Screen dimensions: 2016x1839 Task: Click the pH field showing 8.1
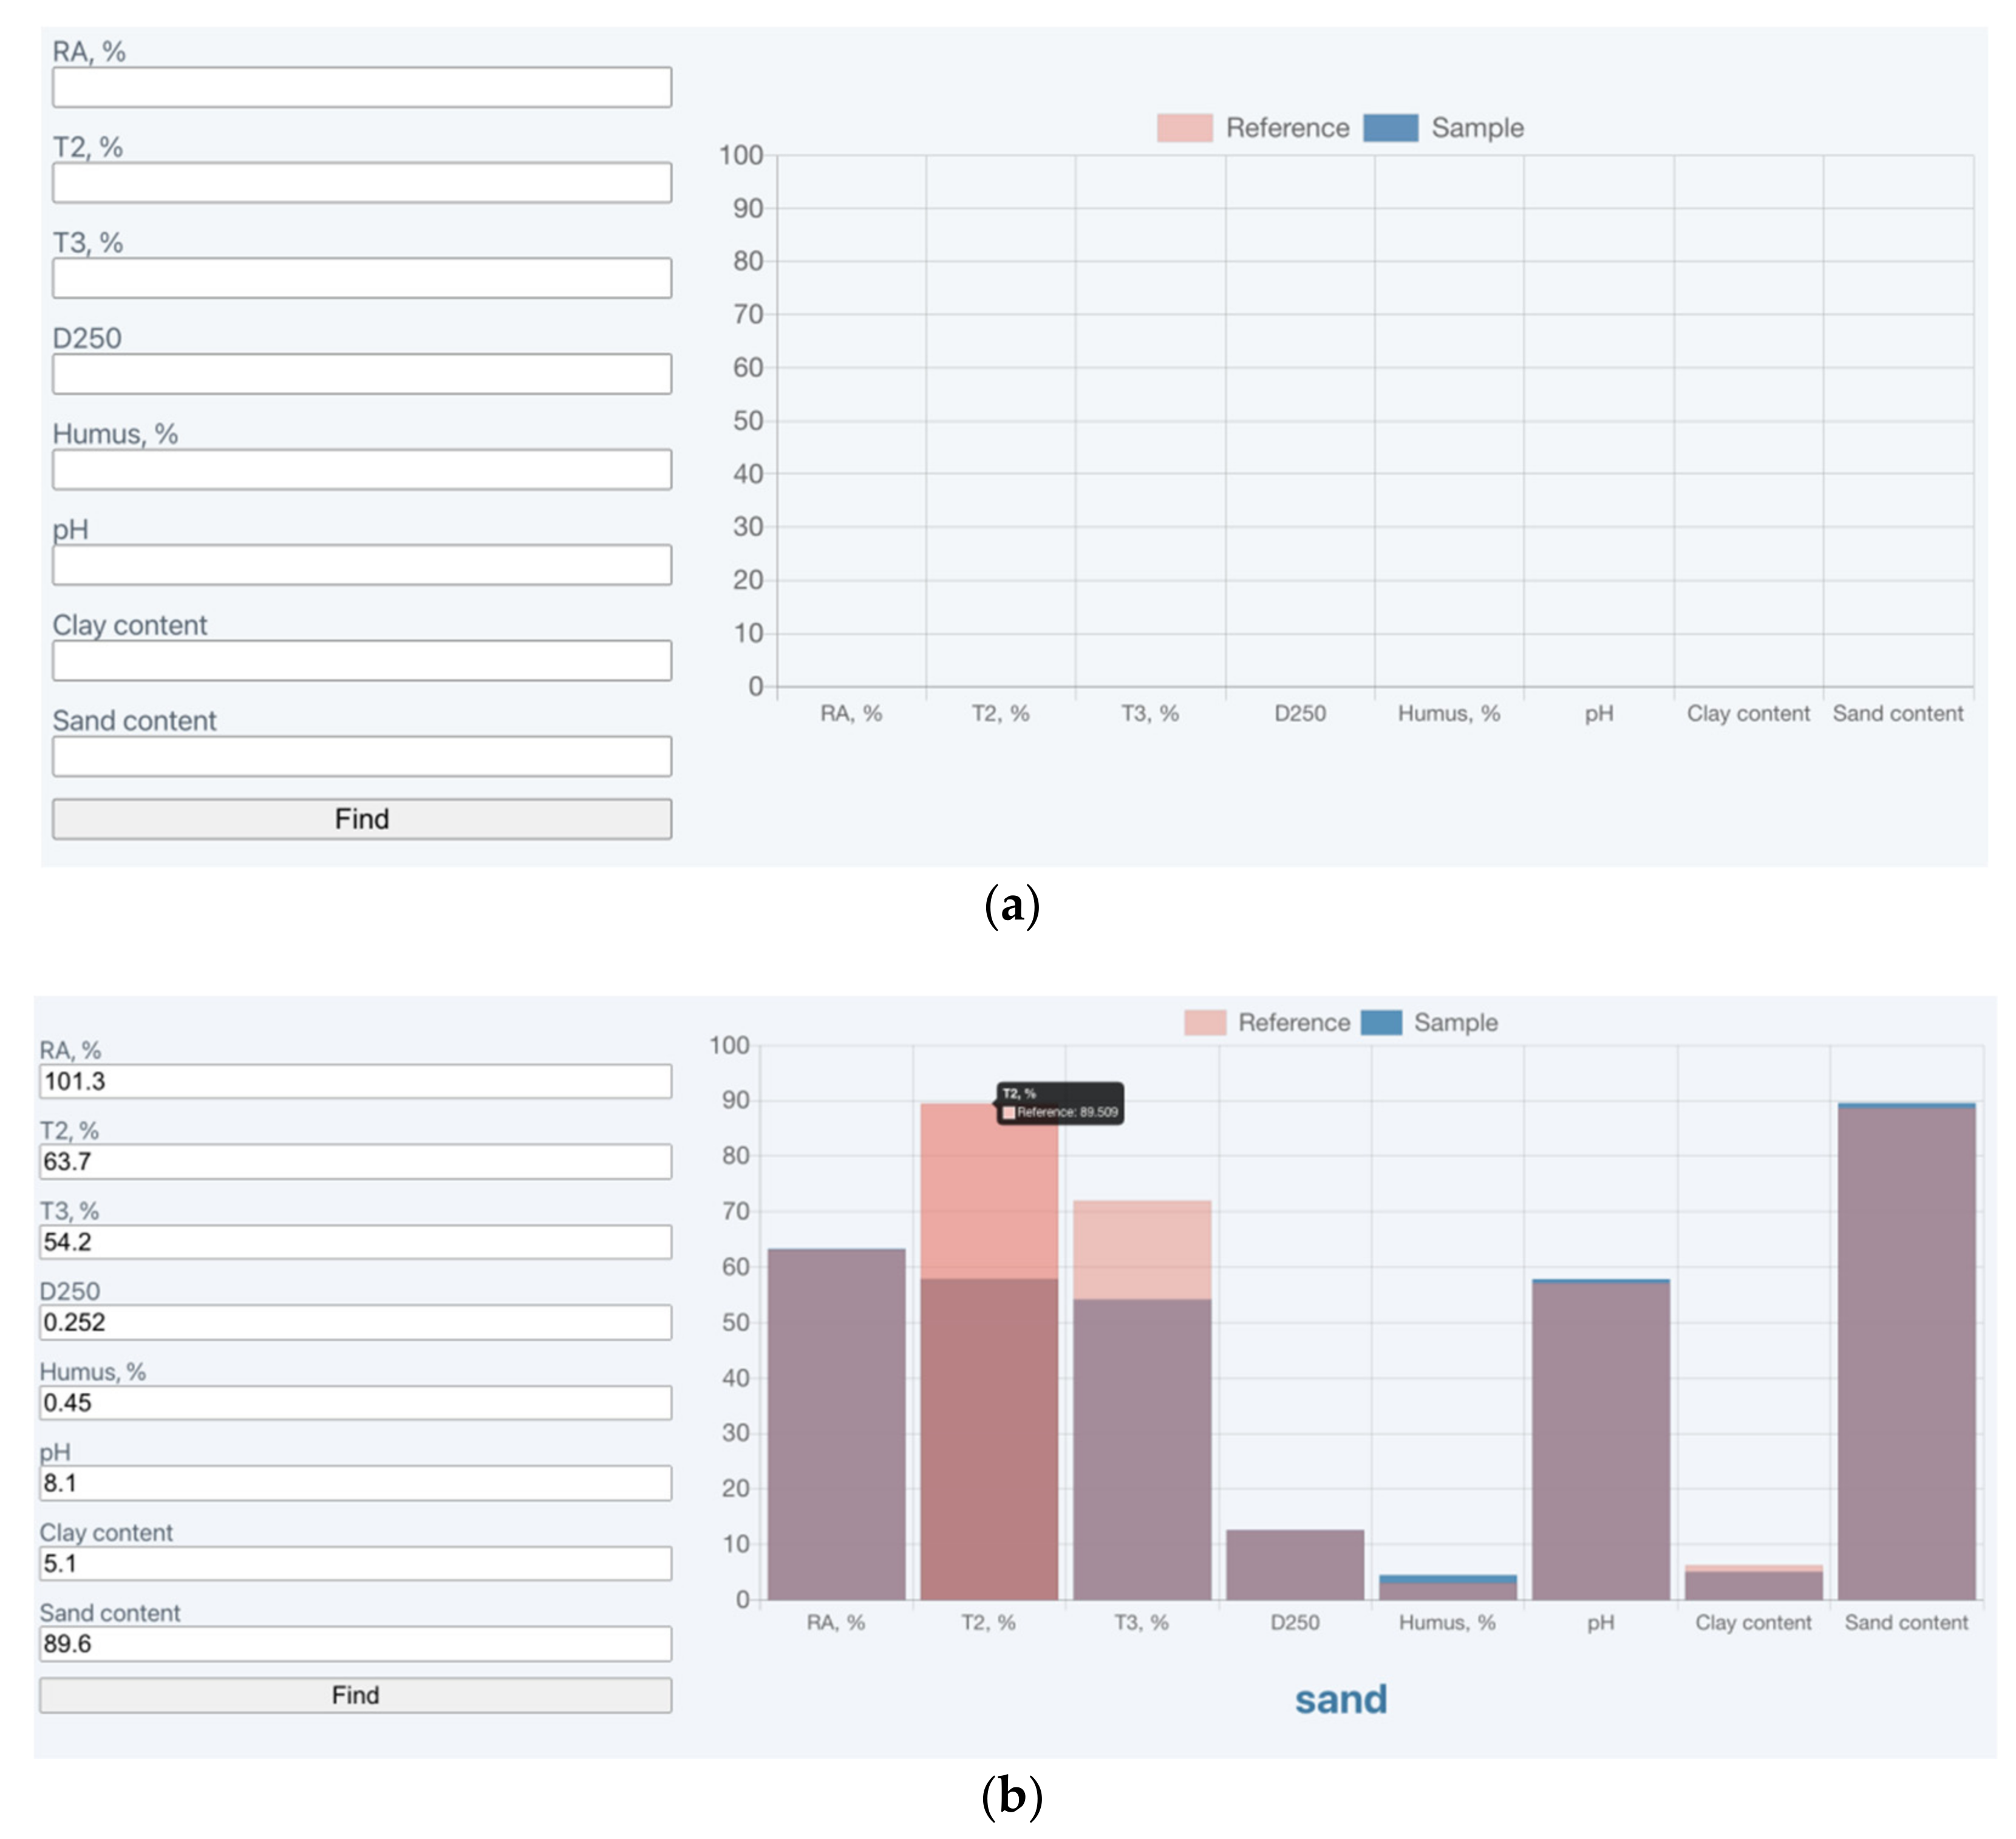click(x=355, y=1483)
